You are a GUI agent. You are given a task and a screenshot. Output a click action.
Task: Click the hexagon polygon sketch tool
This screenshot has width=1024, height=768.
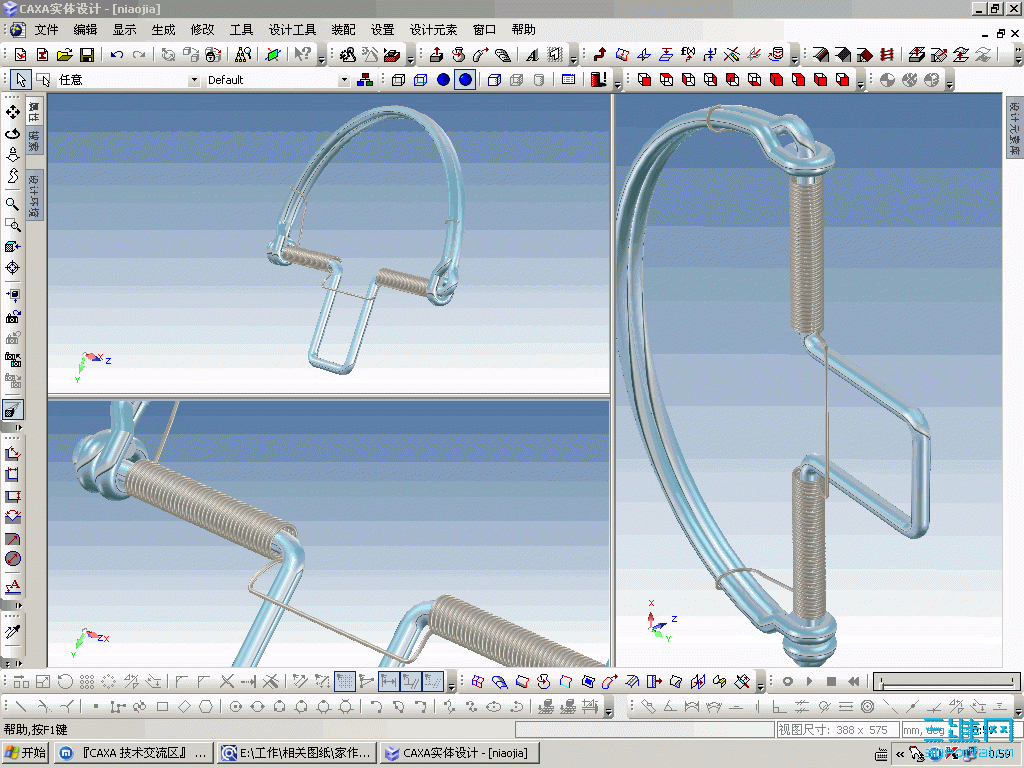coord(206,706)
